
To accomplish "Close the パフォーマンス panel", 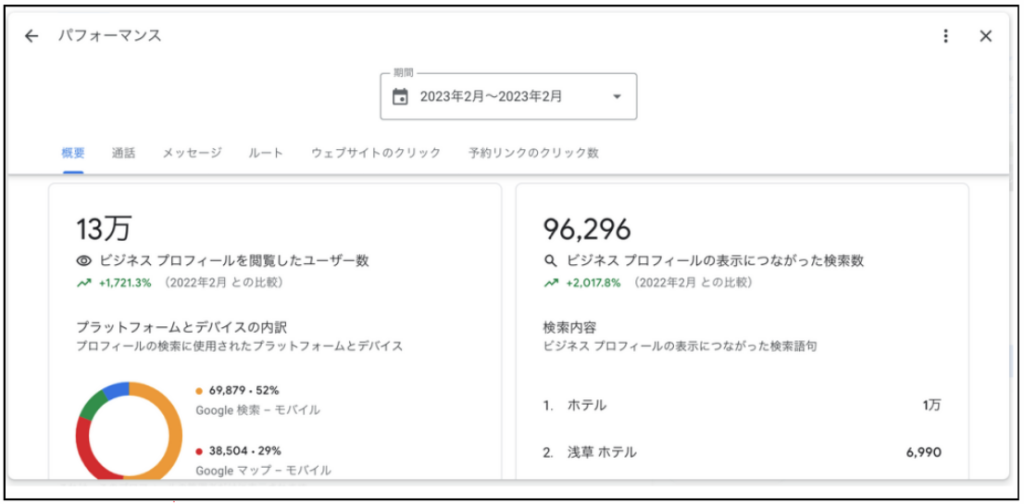I will [986, 36].
